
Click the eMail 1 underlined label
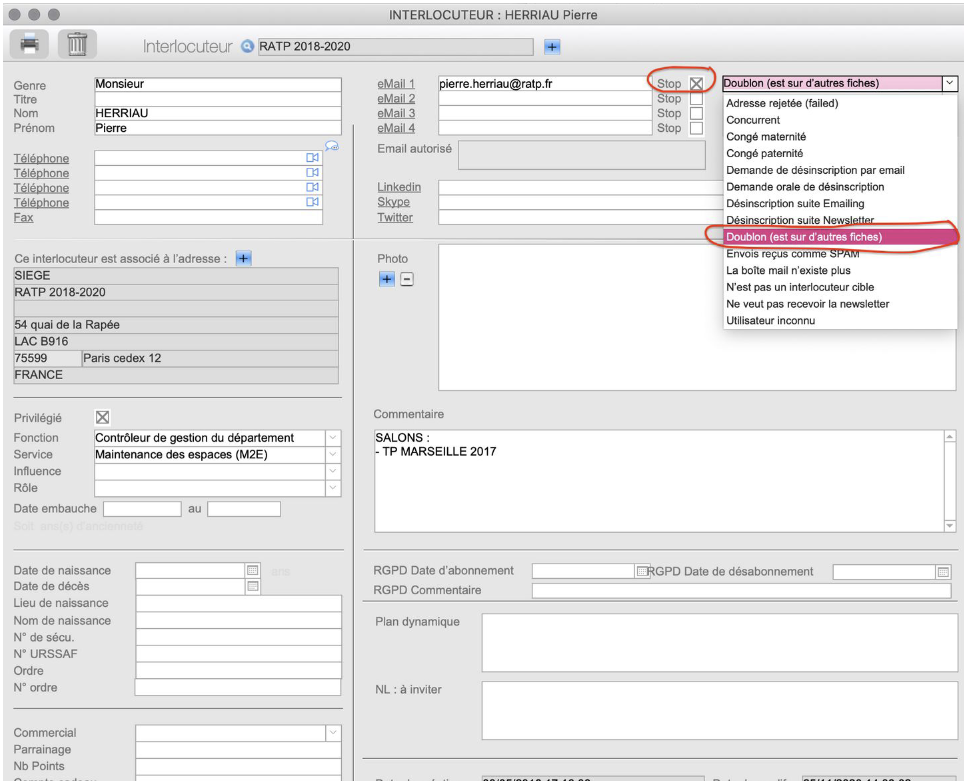(395, 84)
